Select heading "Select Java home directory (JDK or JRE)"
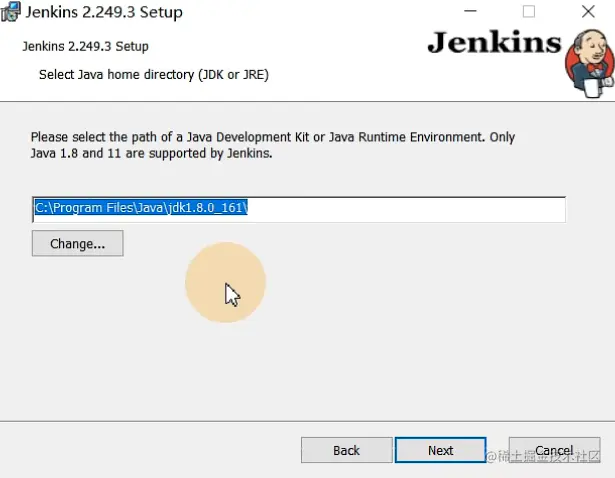Screen dimensions: 615x478 click(x=154, y=75)
